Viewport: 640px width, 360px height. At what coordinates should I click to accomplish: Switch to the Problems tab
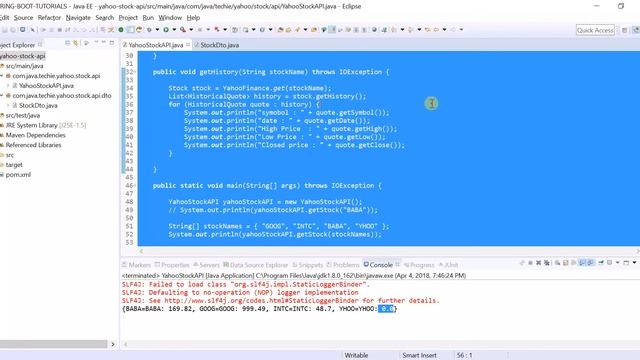(x=343, y=265)
